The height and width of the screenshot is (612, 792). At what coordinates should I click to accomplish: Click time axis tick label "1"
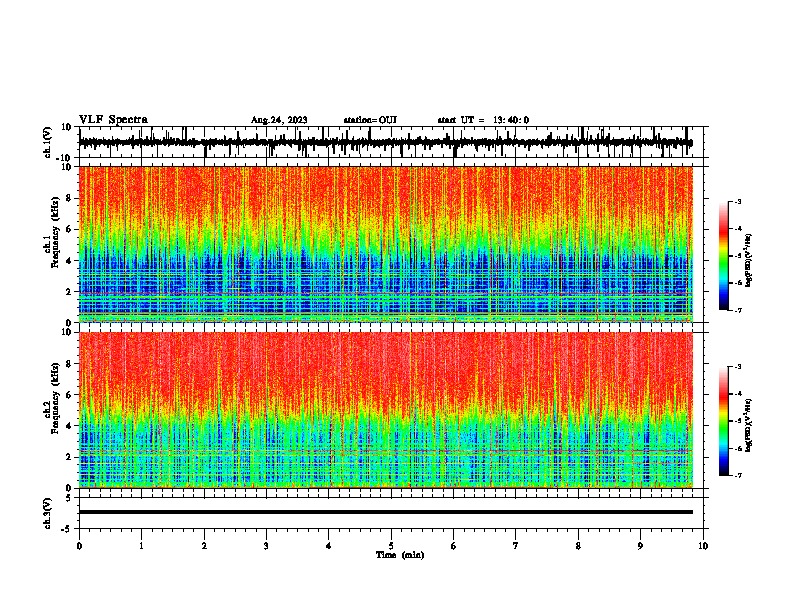click(141, 546)
